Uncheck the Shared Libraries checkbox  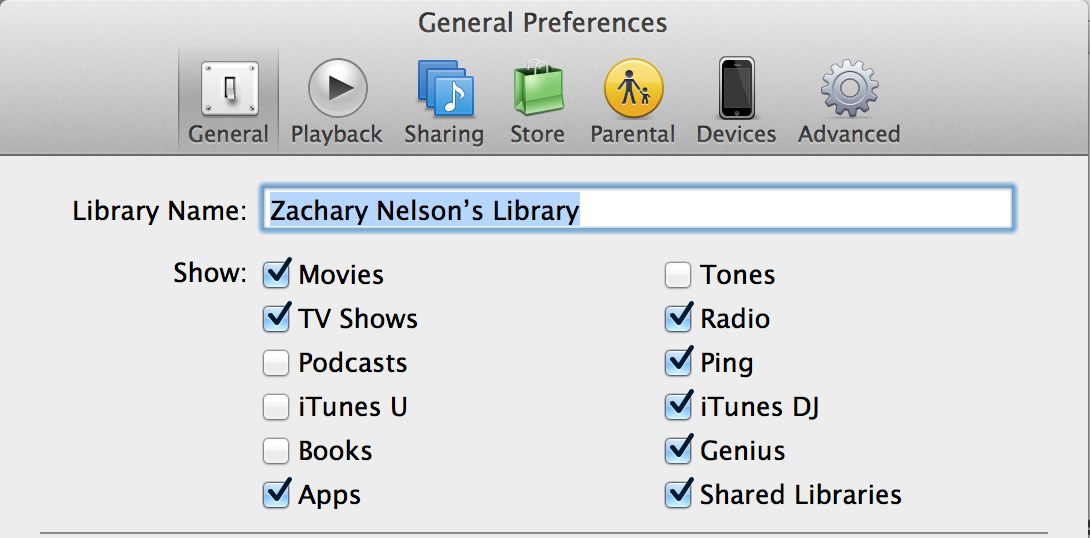(x=678, y=494)
